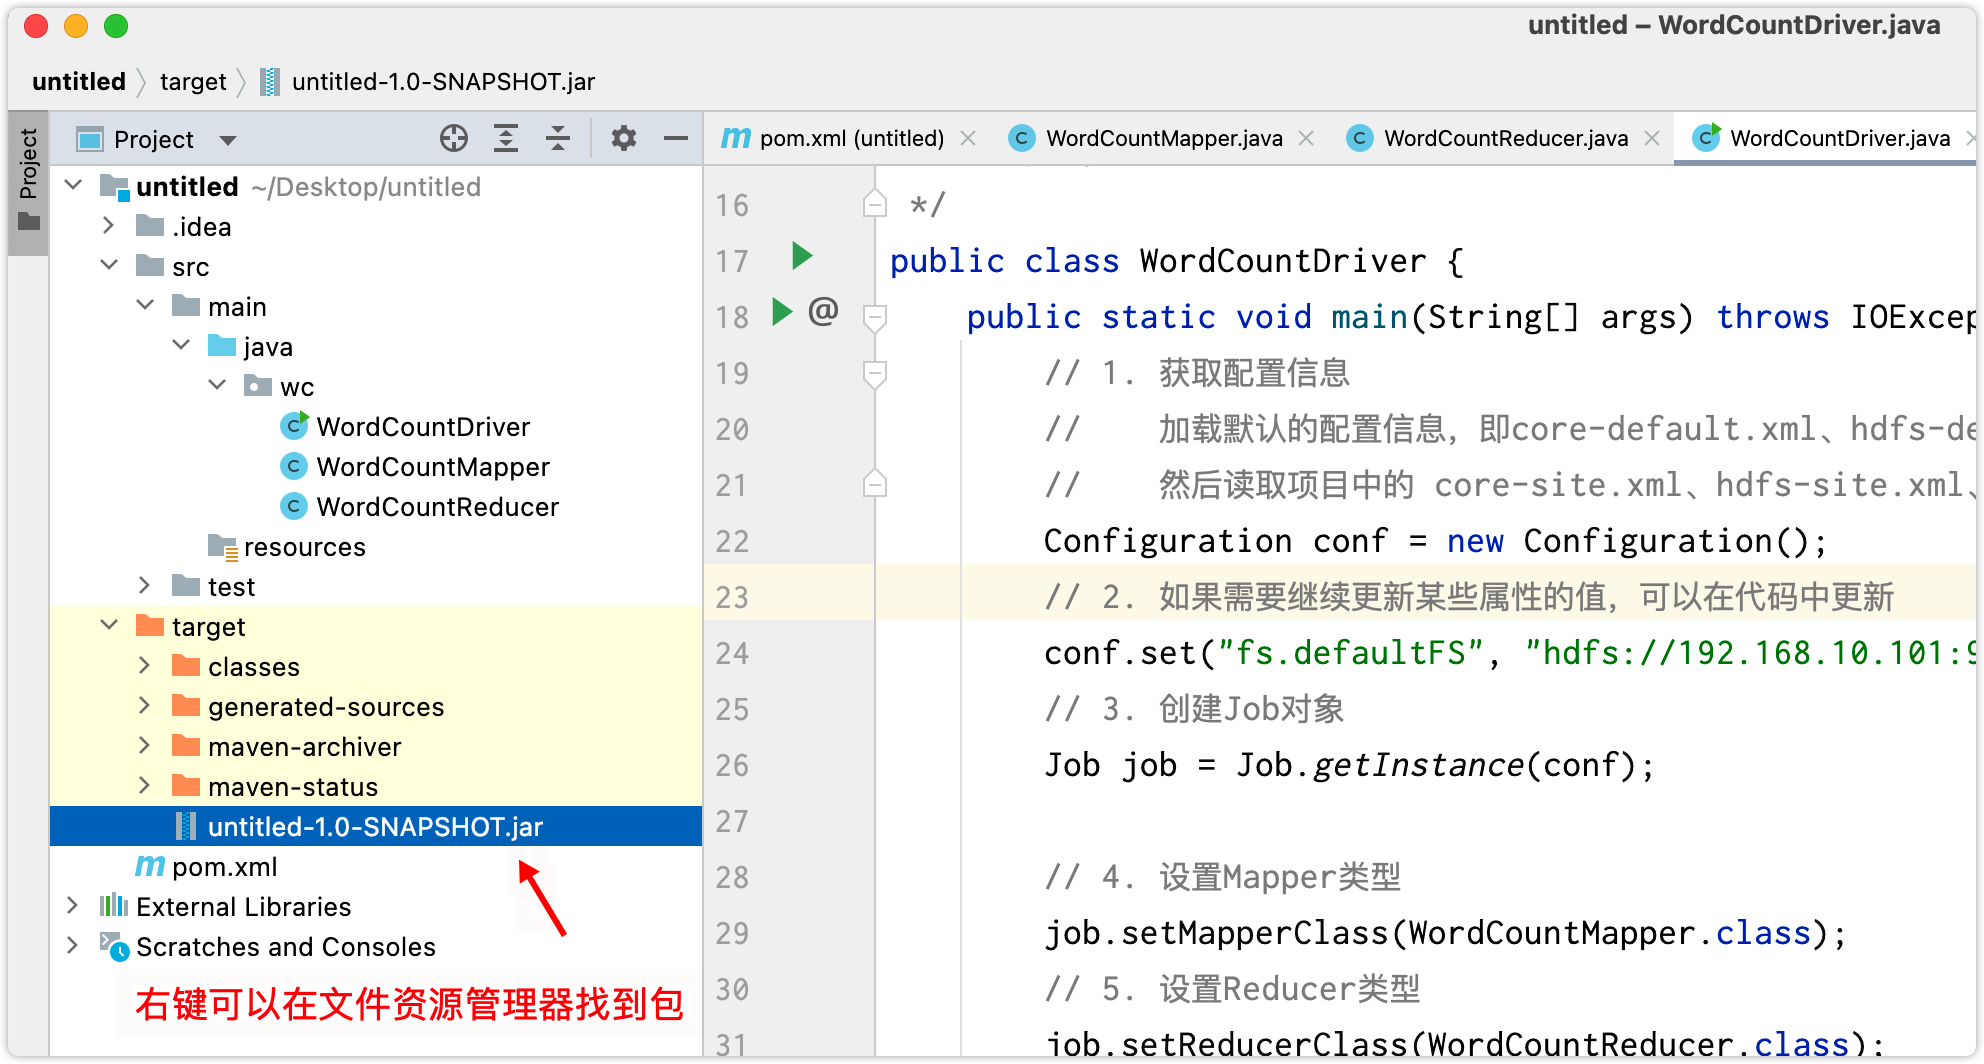Expand the classes folder
Image resolution: width=1984 pixels, height=1064 pixels.
click(145, 666)
